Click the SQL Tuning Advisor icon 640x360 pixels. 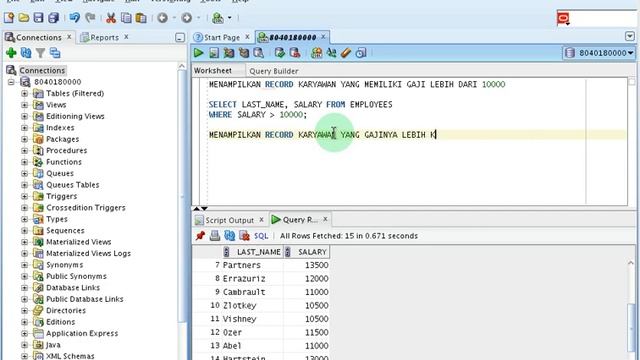click(258, 53)
